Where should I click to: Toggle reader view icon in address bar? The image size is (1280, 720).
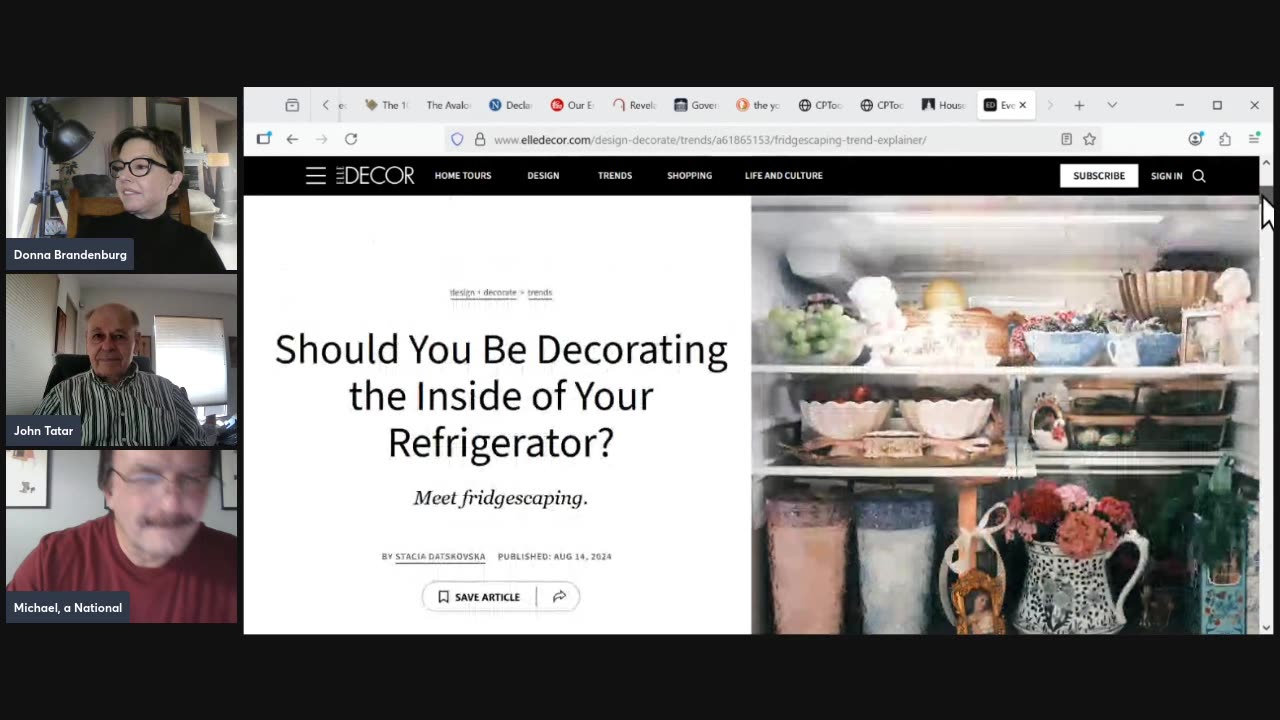1067,139
